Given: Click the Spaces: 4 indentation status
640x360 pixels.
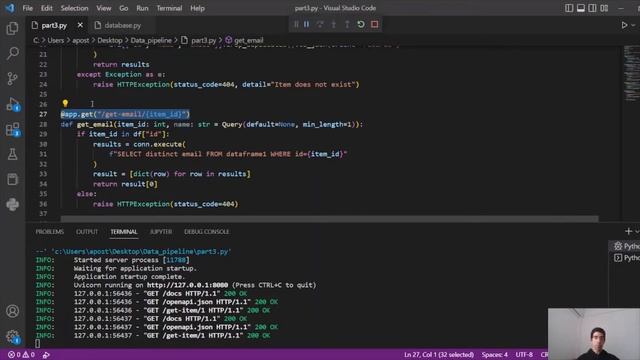Looking at the screenshot, I should click(495, 355).
